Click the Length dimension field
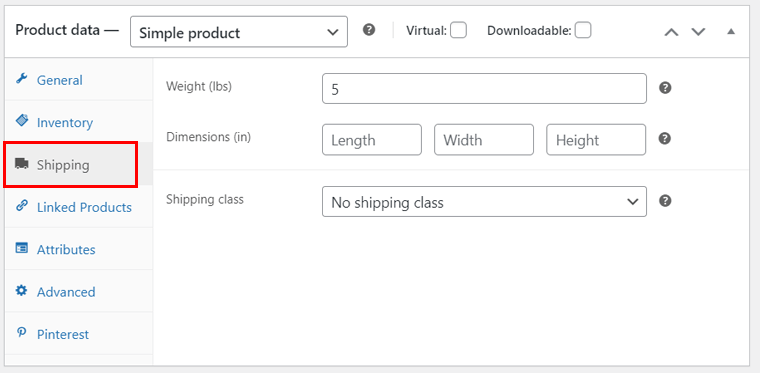The image size is (760, 373). click(x=372, y=140)
